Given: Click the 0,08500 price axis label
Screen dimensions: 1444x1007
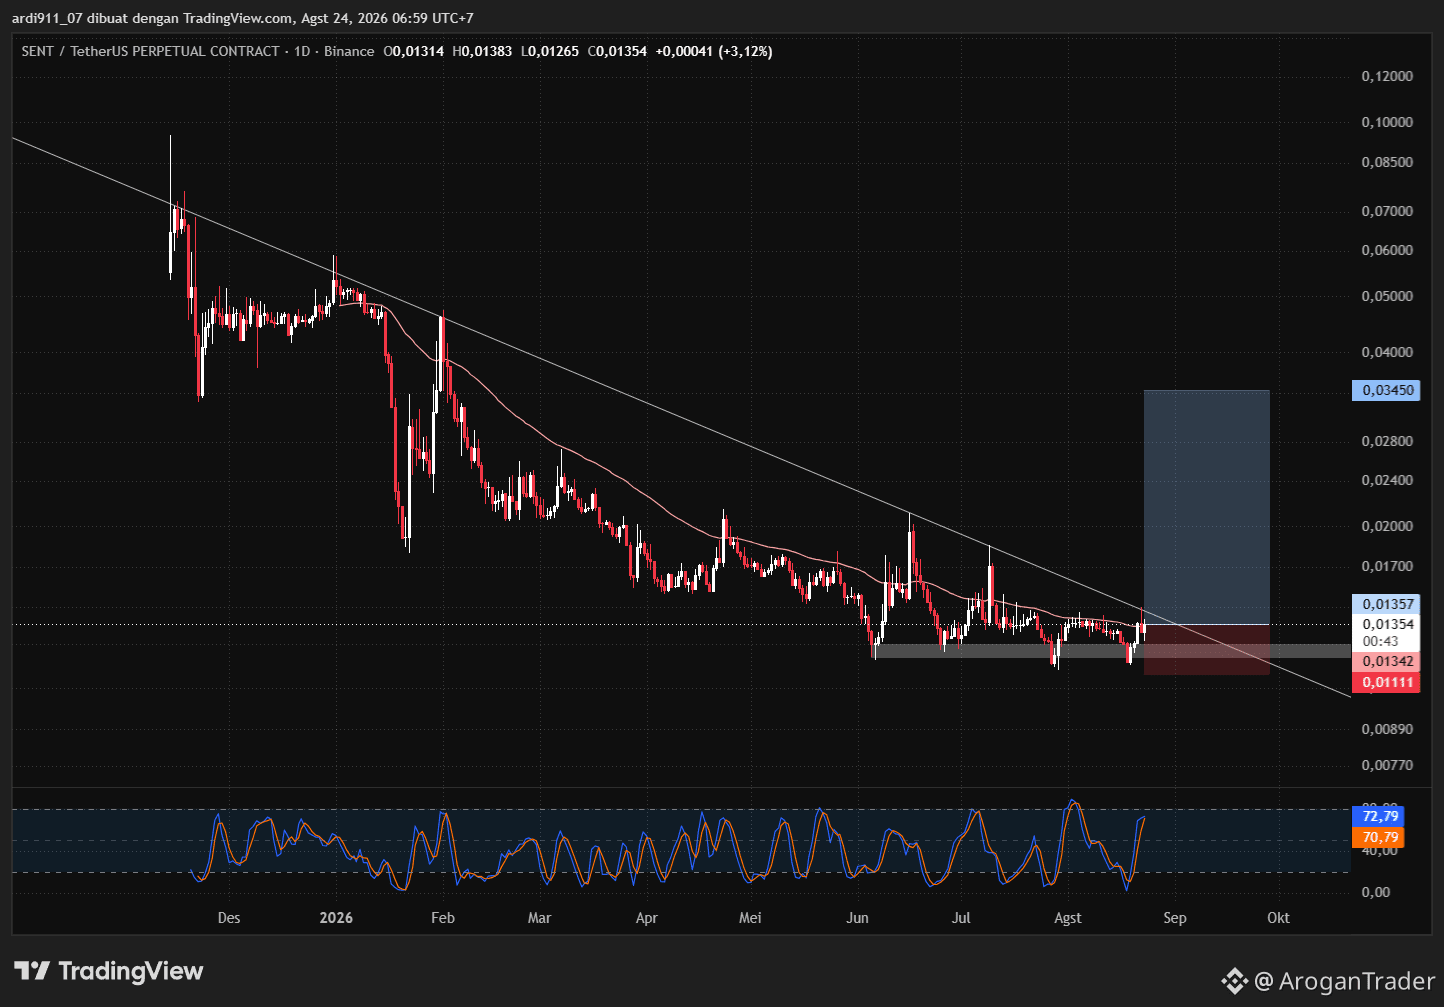Looking at the screenshot, I should [x=1388, y=162].
